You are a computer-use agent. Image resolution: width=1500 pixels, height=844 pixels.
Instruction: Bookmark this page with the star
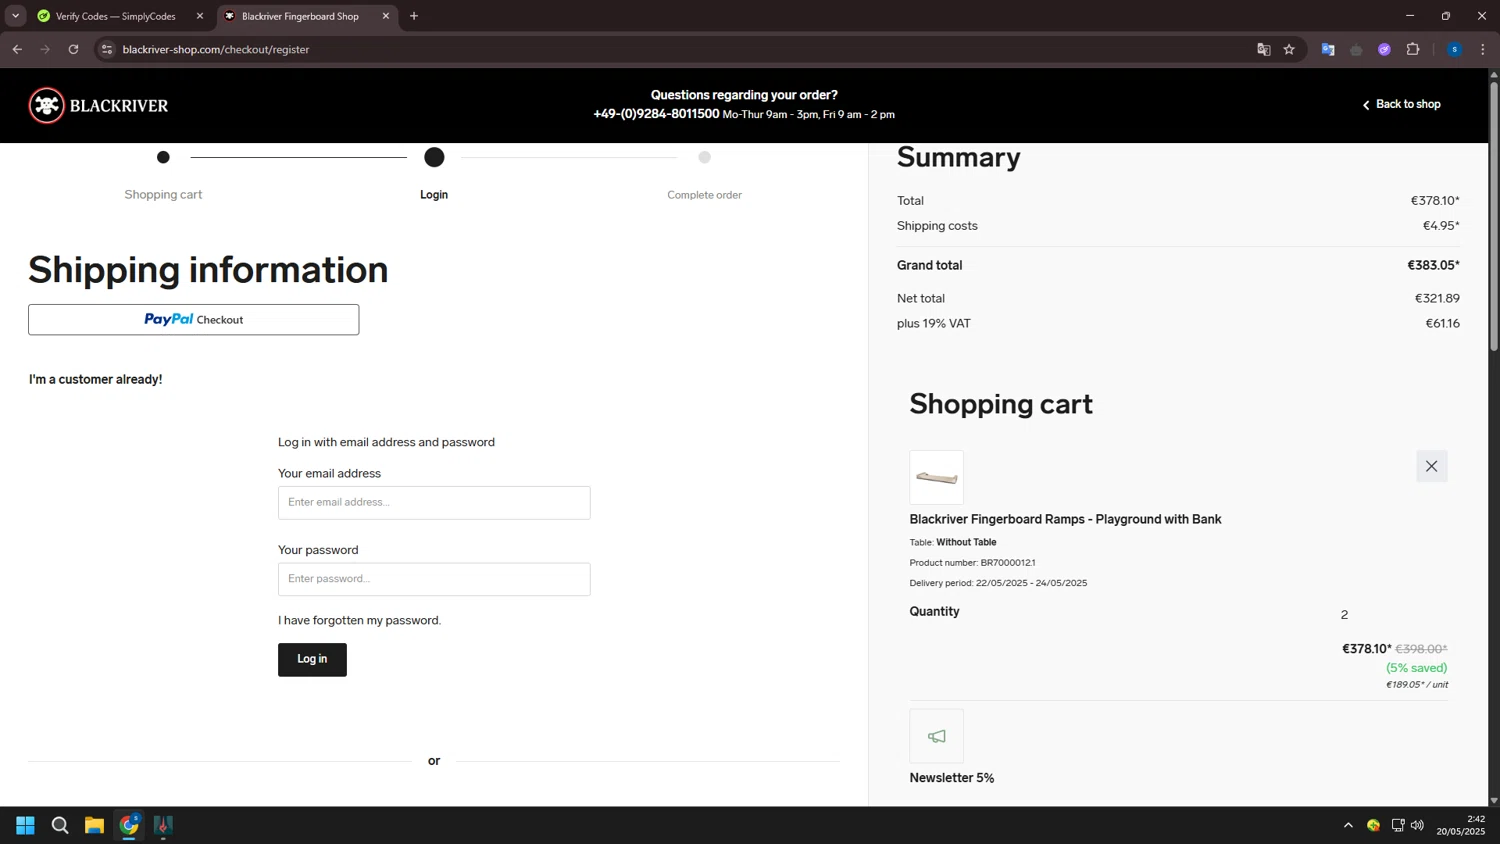click(x=1289, y=49)
